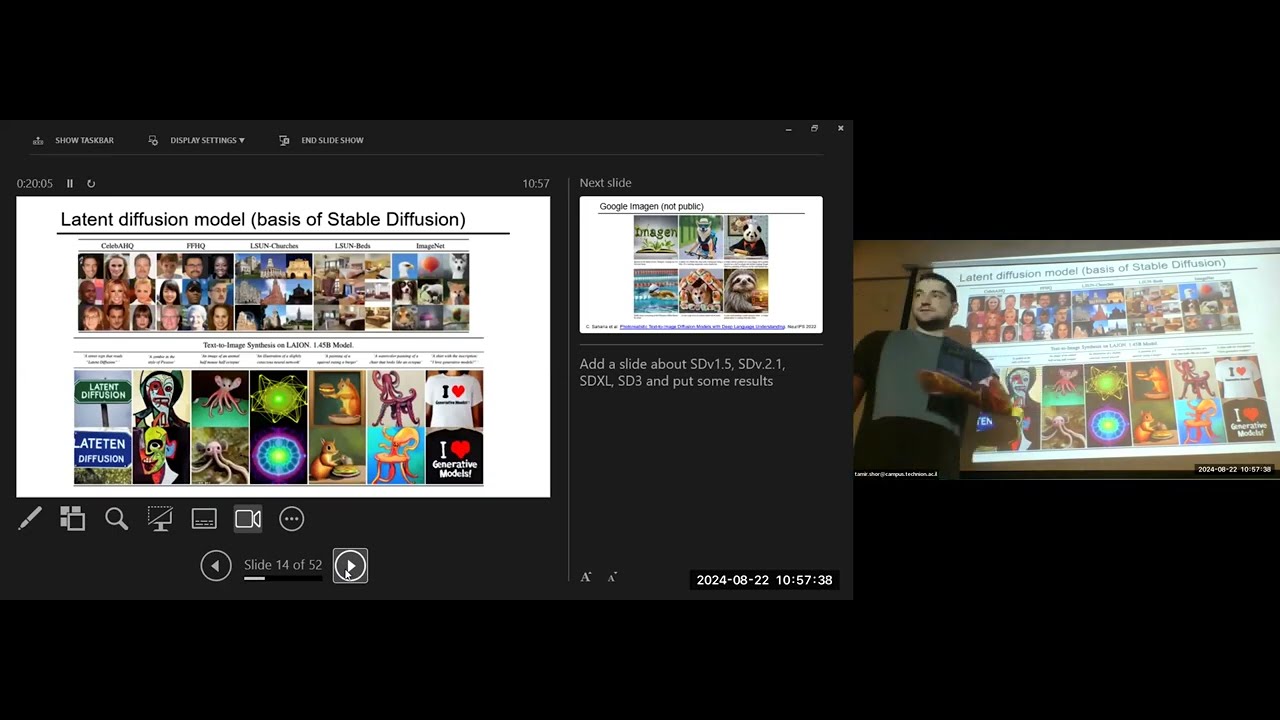Click the 'Next slide' label
This screenshot has height=720, width=1280.
pos(606,183)
